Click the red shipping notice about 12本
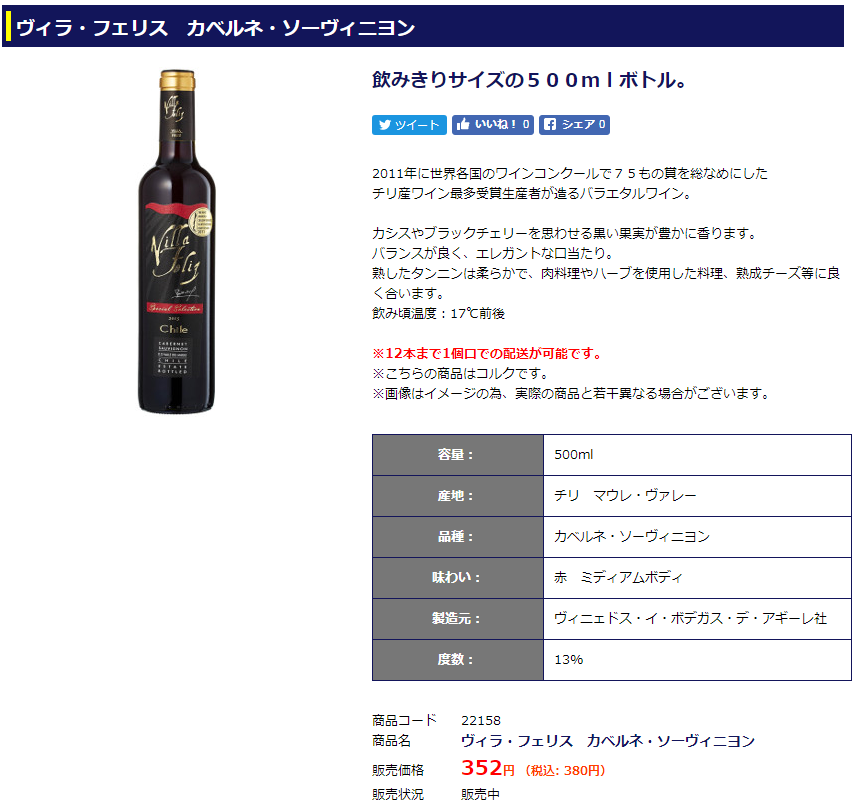Image resolution: width=861 pixels, height=808 pixels. point(488,354)
